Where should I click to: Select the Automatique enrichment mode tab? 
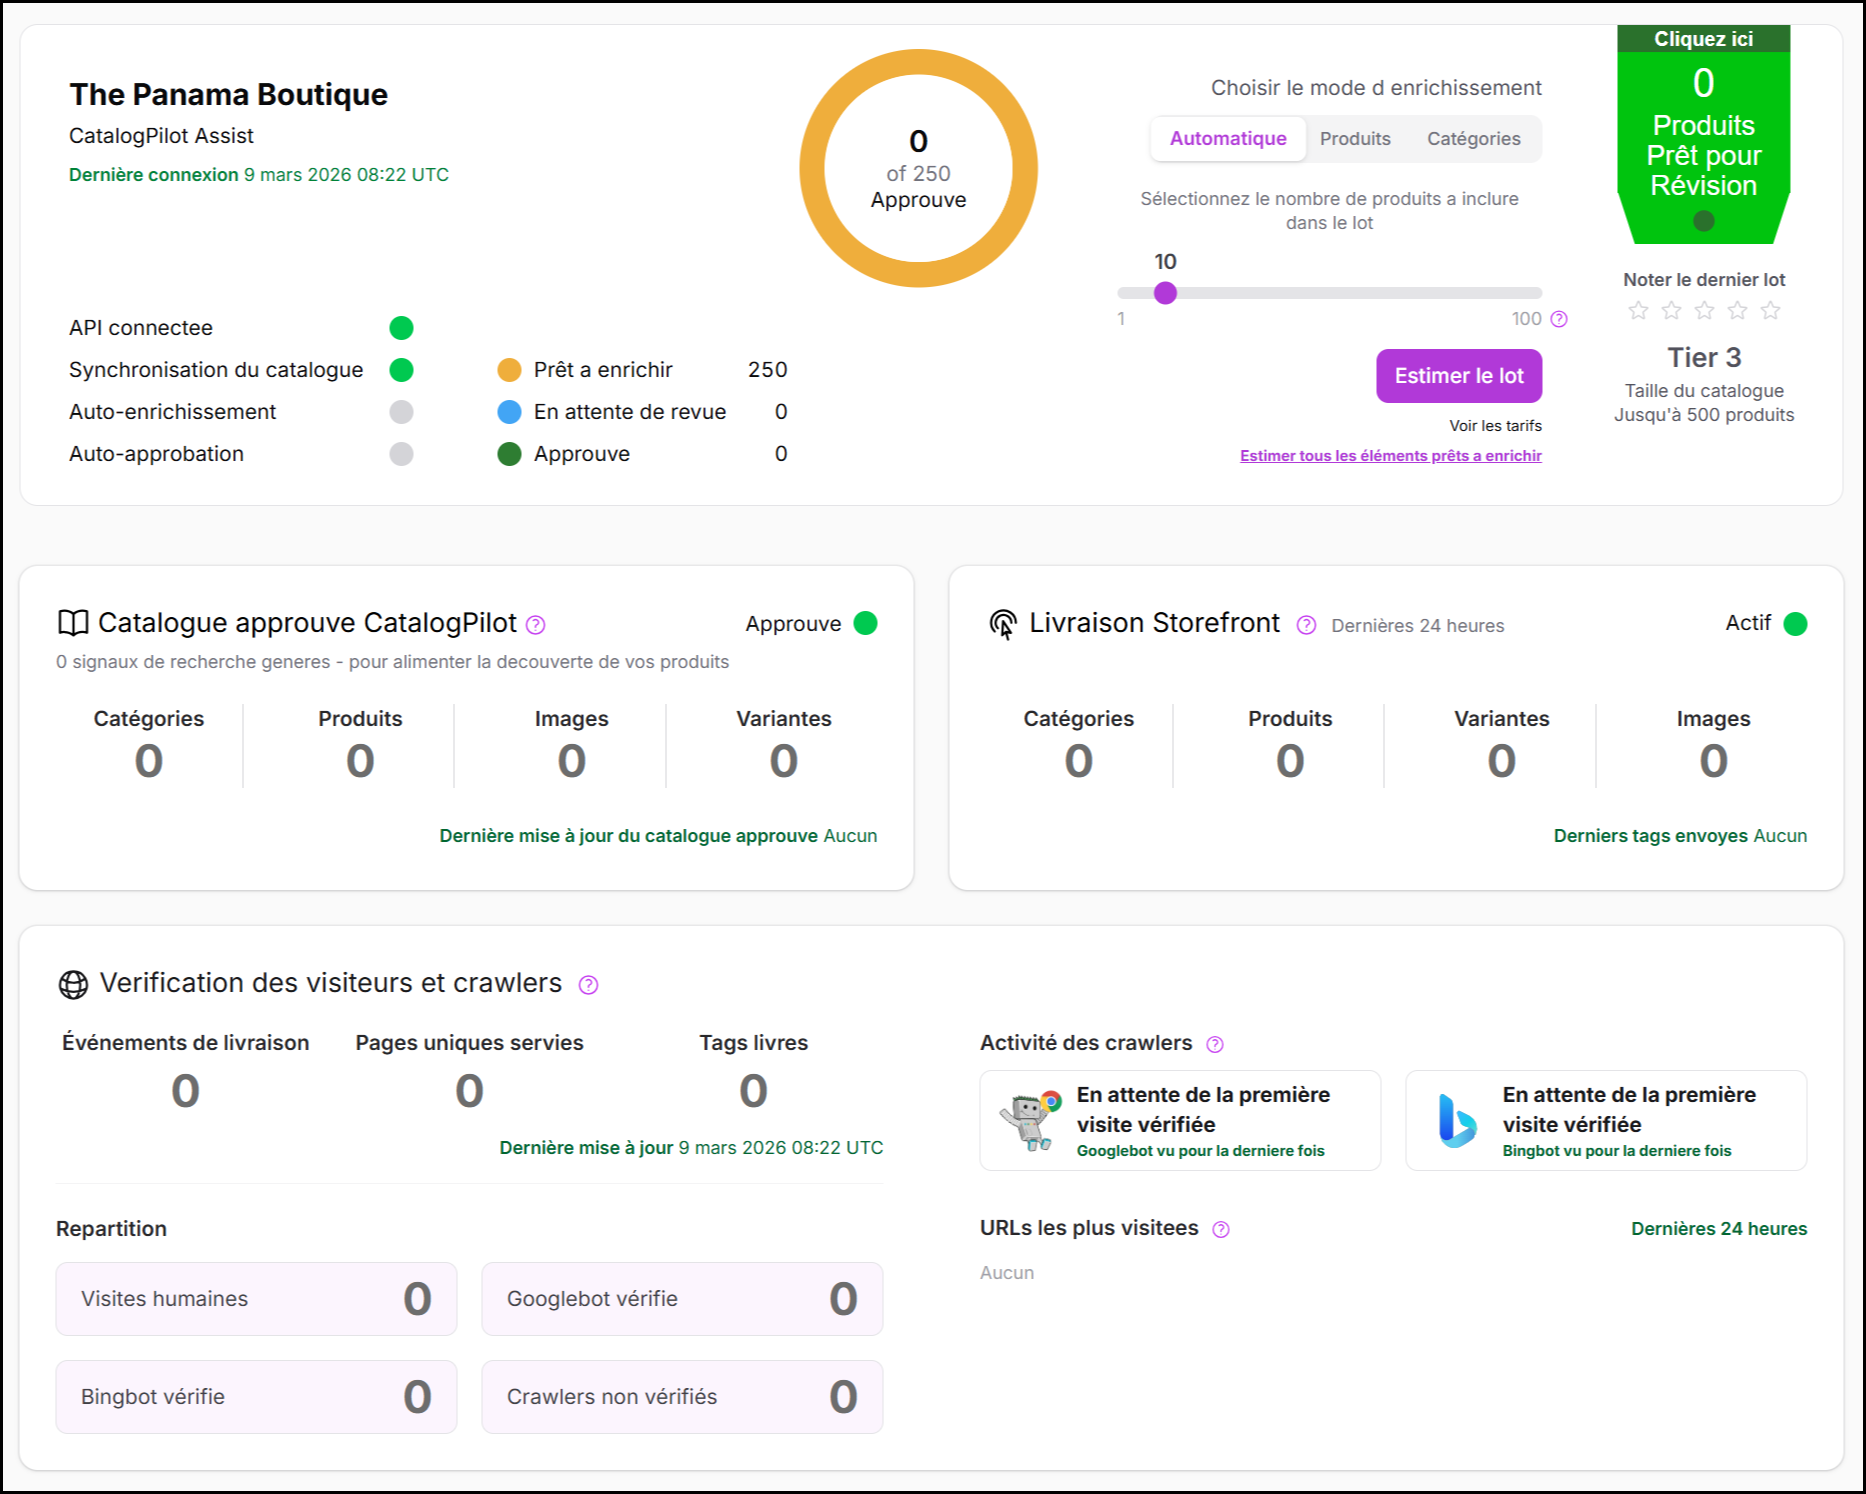coord(1228,139)
